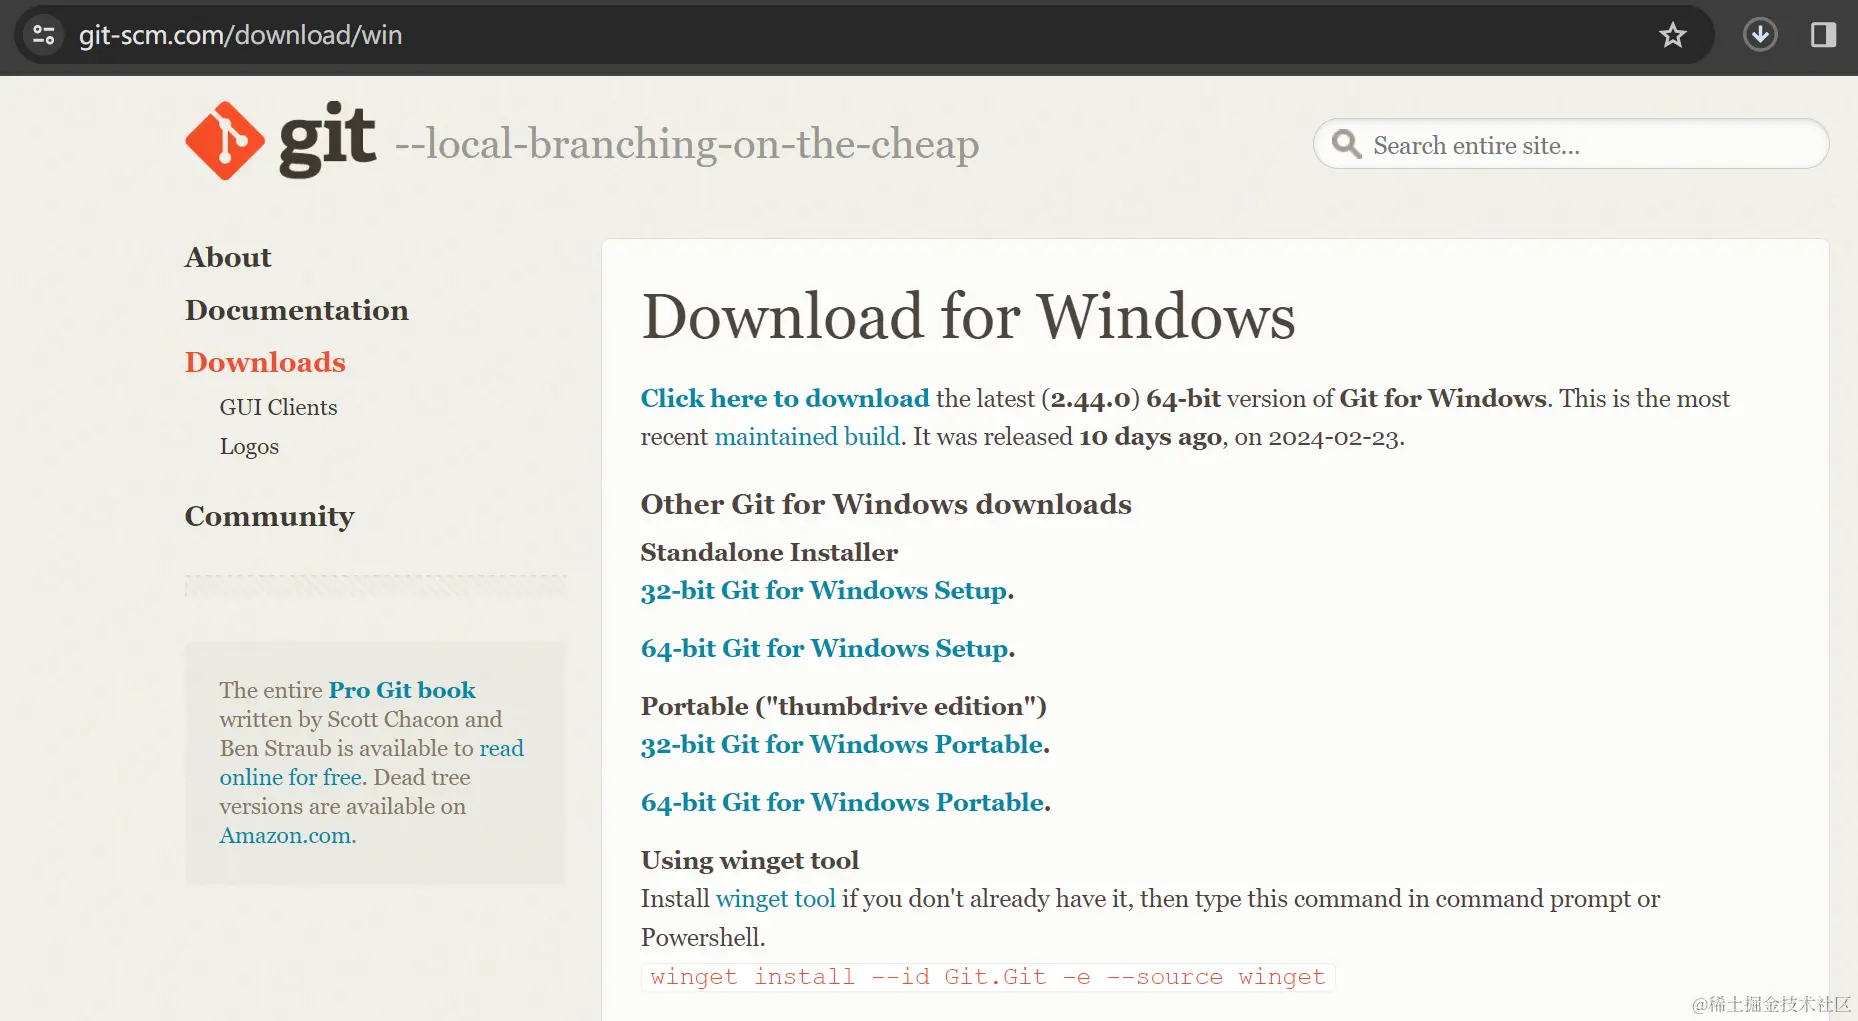
Task: Toggle the browser side panel icon
Action: point(1823,35)
